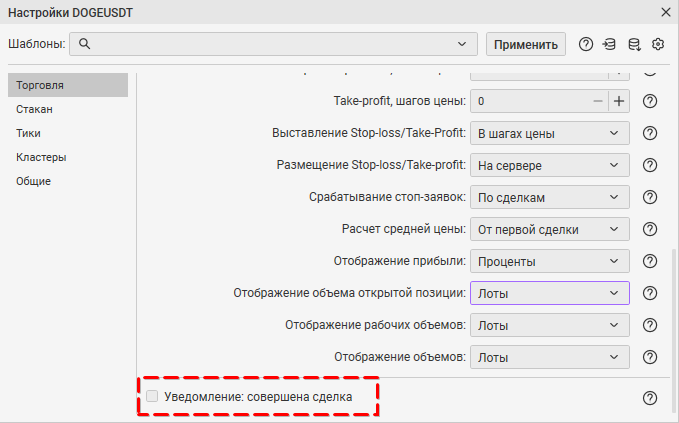Screen dimensions: 679x423
Task: Open the Выставление Stop-loss/Take-Profit dropdown
Action: pos(549,133)
